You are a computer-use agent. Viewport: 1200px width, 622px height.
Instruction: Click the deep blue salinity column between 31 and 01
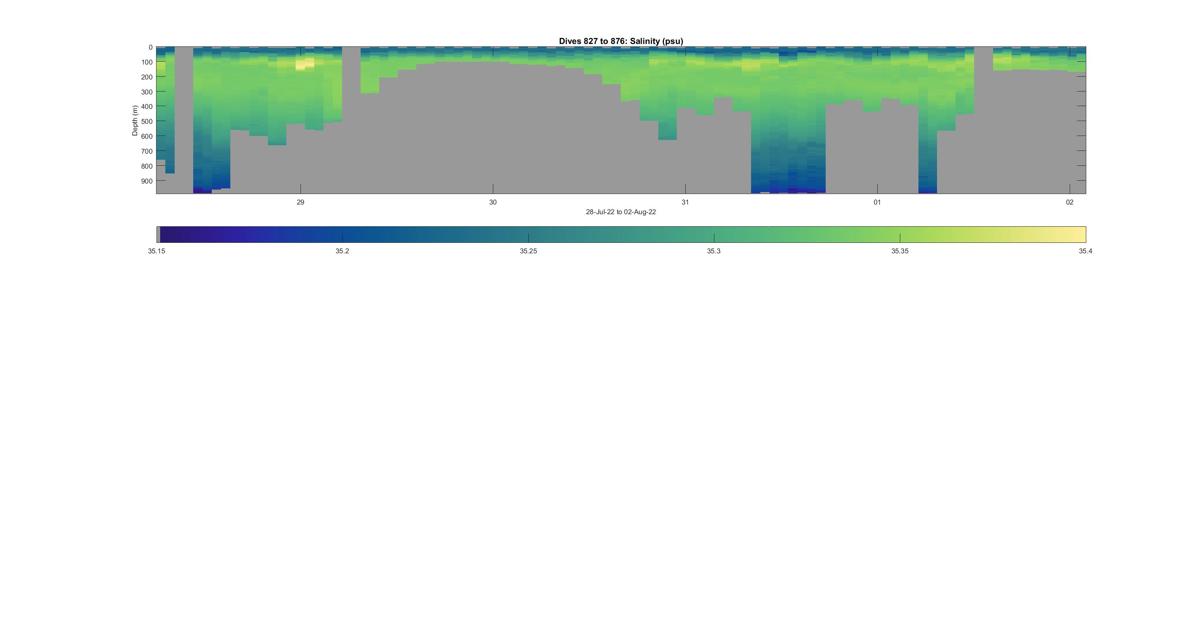788,150
